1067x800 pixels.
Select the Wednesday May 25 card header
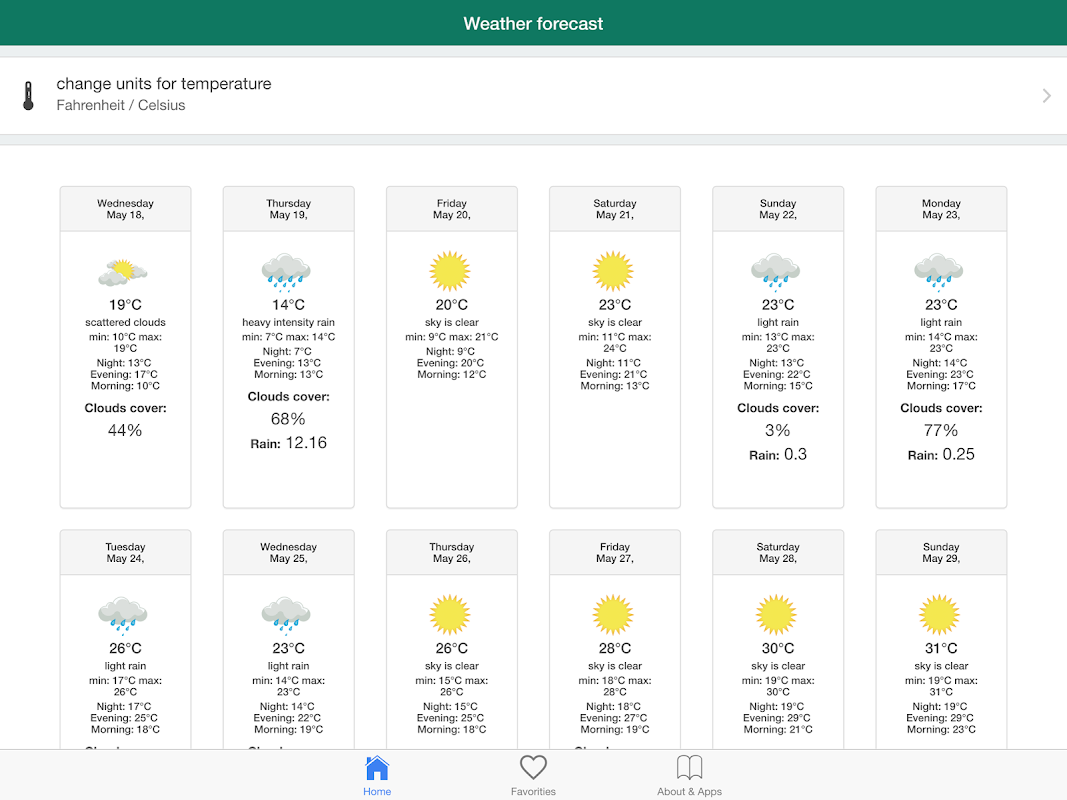(x=289, y=552)
